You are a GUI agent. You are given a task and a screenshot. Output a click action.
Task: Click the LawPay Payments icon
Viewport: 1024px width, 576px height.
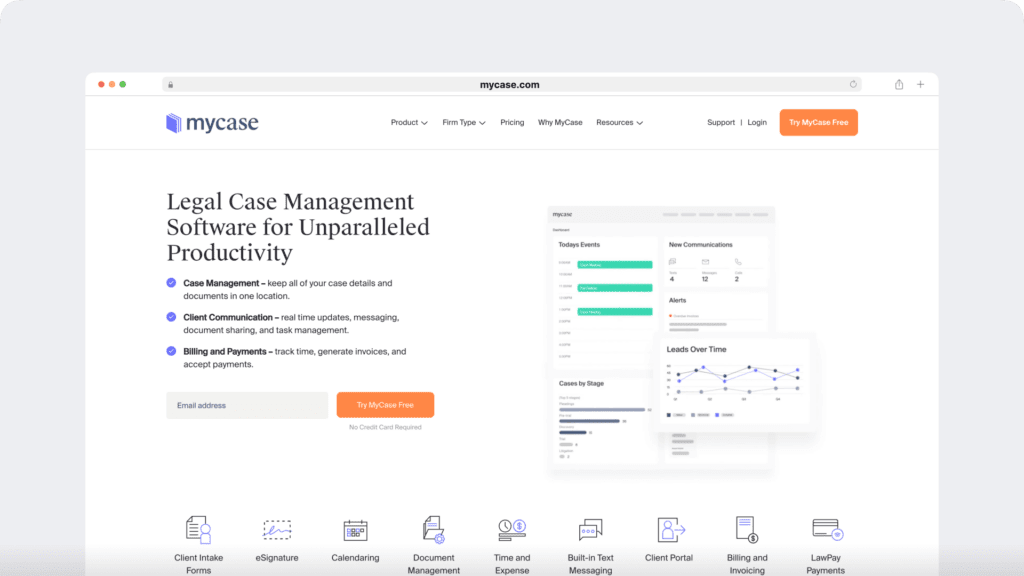(825, 529)
